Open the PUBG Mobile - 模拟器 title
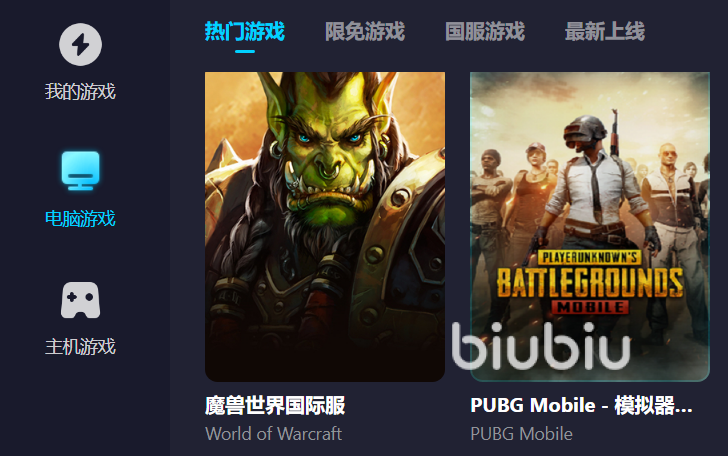The image size is (728, 456). 581,405
